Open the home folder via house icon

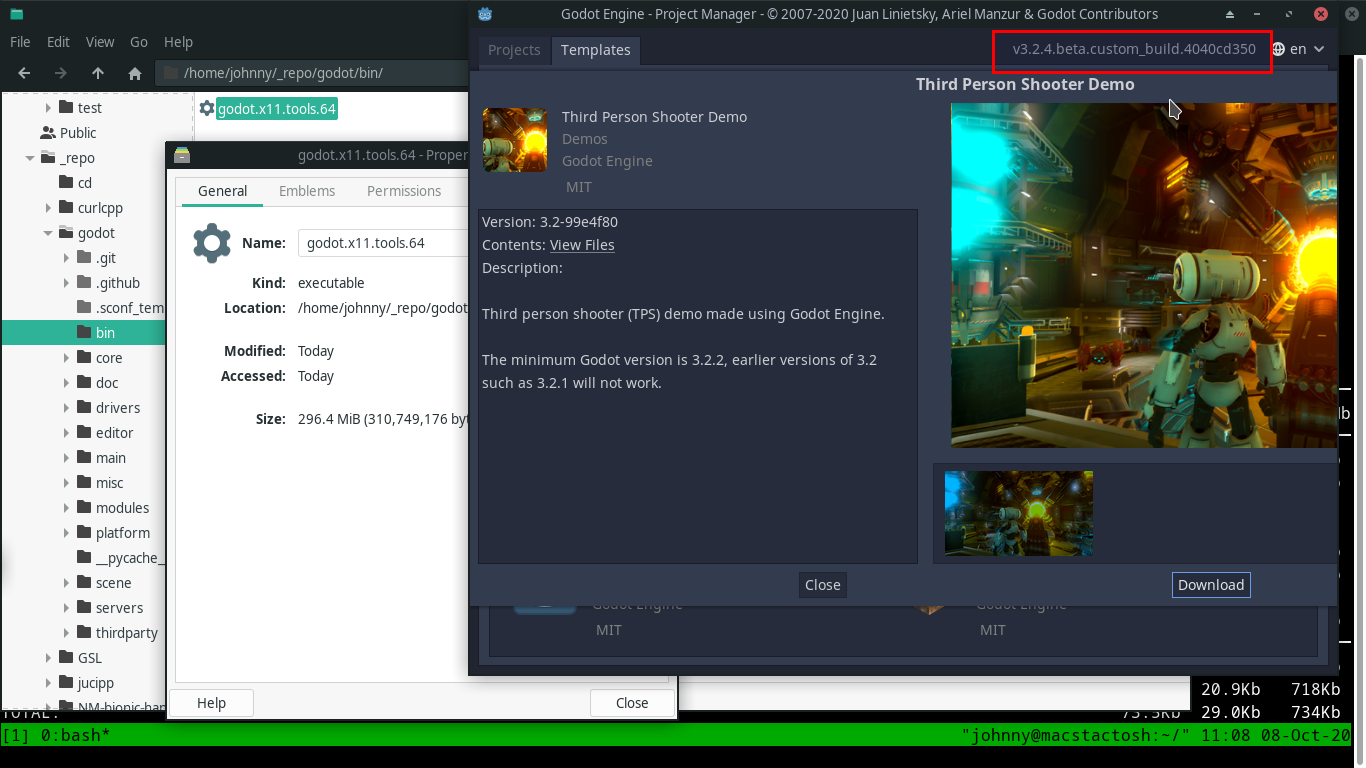pyautogui.click(x=135, y=73)
